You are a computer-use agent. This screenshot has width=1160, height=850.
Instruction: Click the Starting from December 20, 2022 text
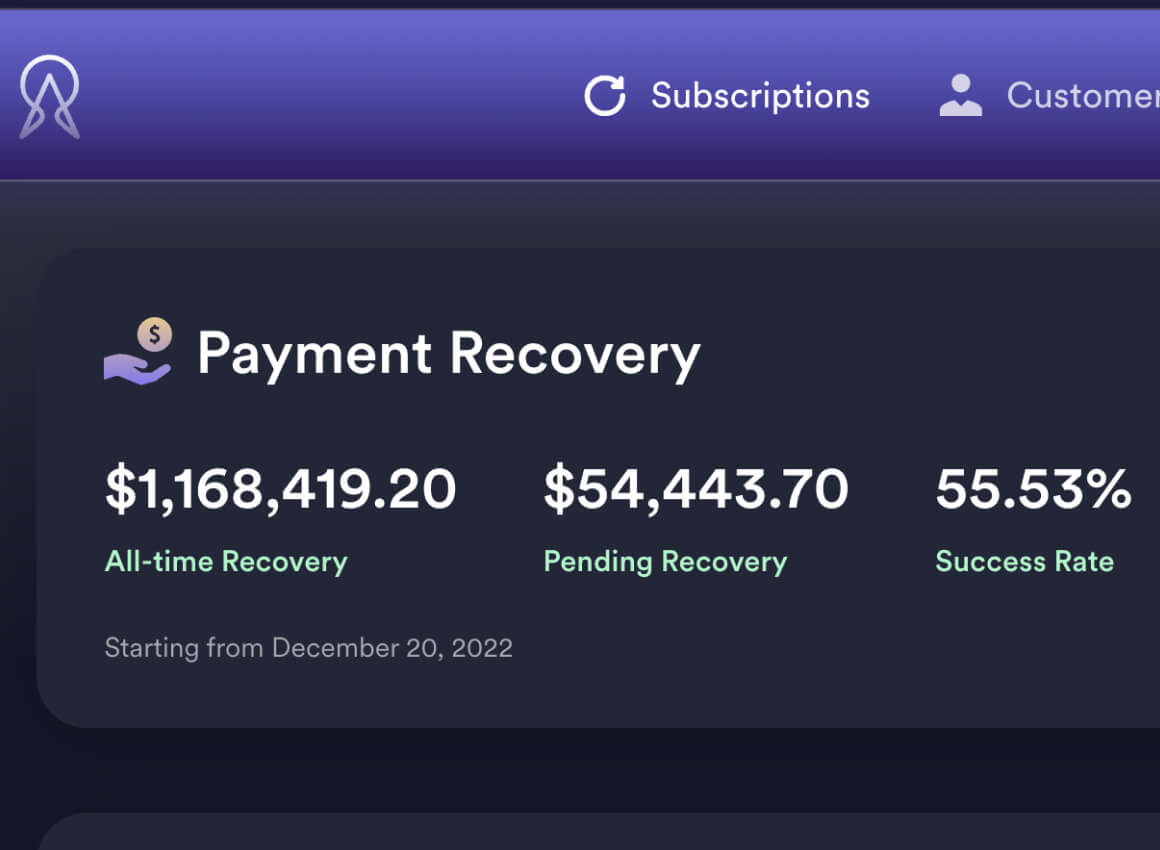click(x=308, y=648)
